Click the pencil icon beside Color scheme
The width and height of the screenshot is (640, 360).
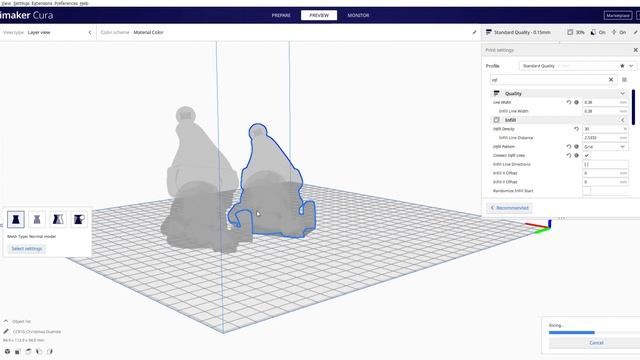[474, 32]
